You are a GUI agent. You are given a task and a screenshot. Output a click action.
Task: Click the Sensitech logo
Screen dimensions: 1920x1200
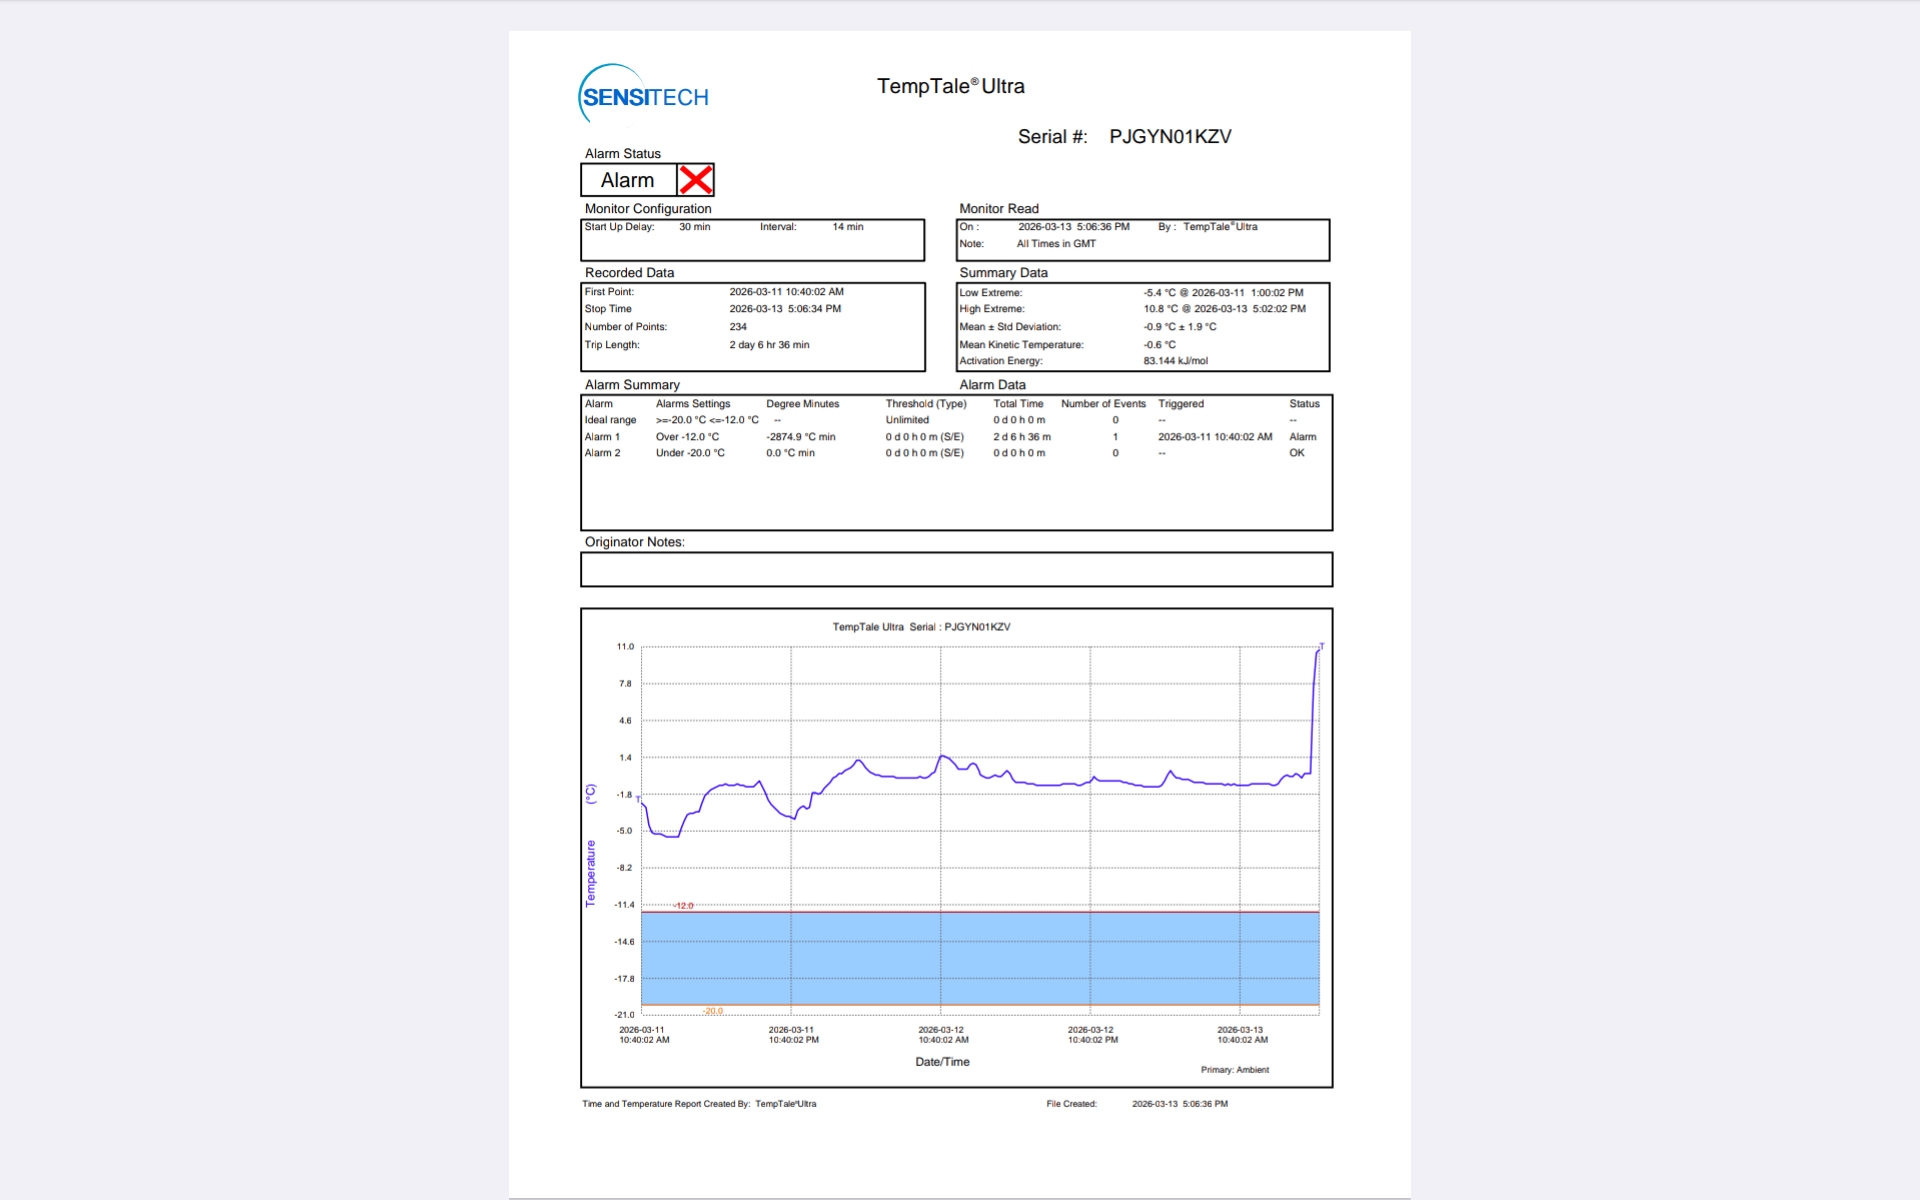tap(644, 96)
